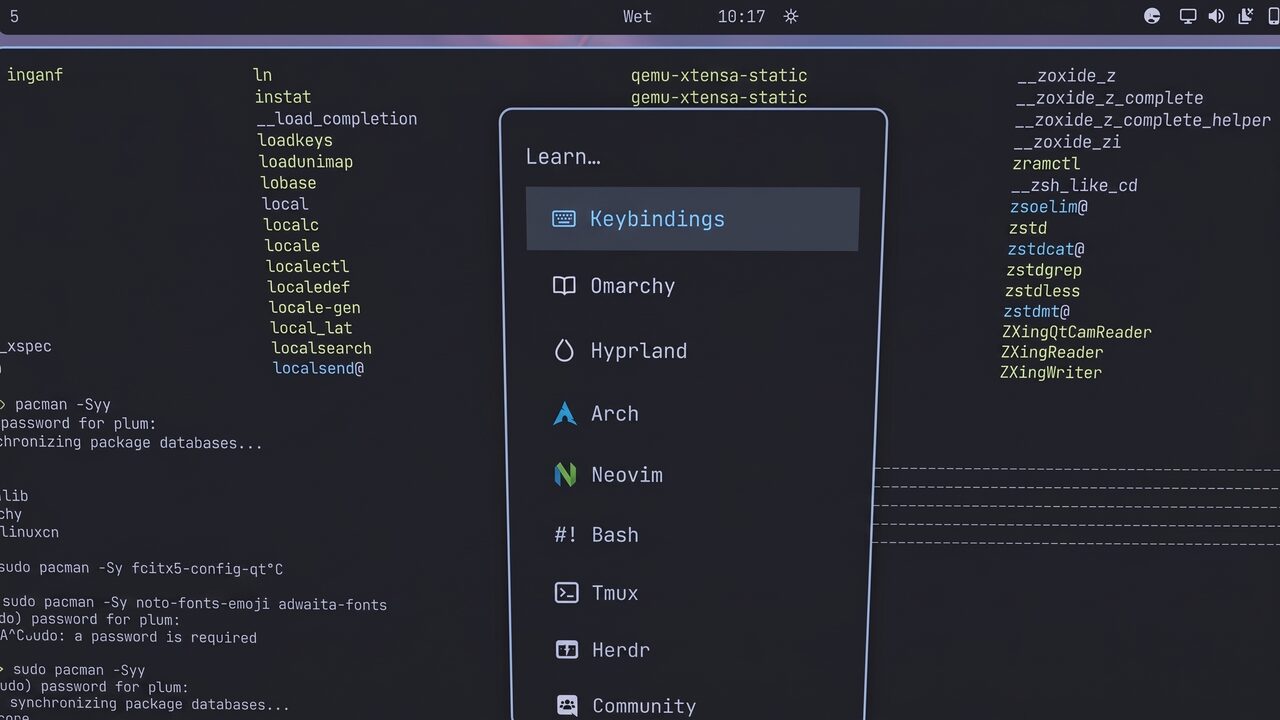1280x720 pixels.
Task: Click the speaker volume icon in top bar
Action: tap(1216, 16)
